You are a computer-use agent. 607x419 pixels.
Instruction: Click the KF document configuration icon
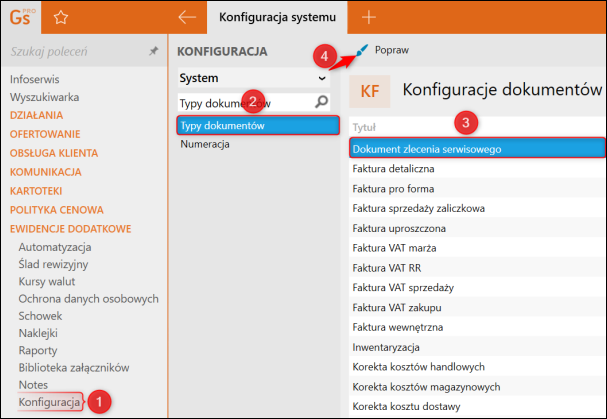click(x=370, y=90)
